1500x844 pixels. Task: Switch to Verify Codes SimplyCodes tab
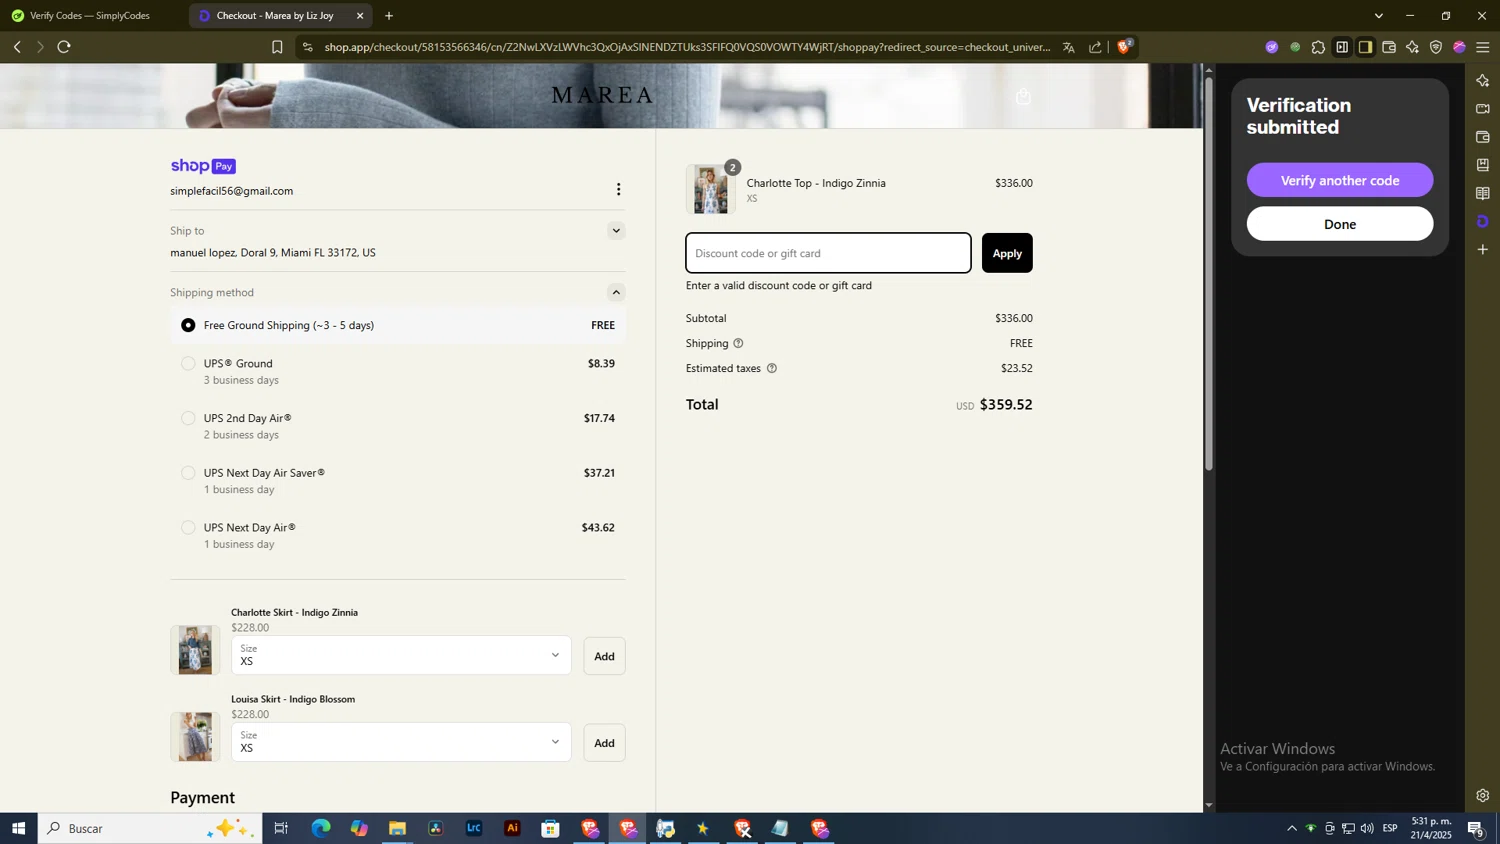click(90, 16)
